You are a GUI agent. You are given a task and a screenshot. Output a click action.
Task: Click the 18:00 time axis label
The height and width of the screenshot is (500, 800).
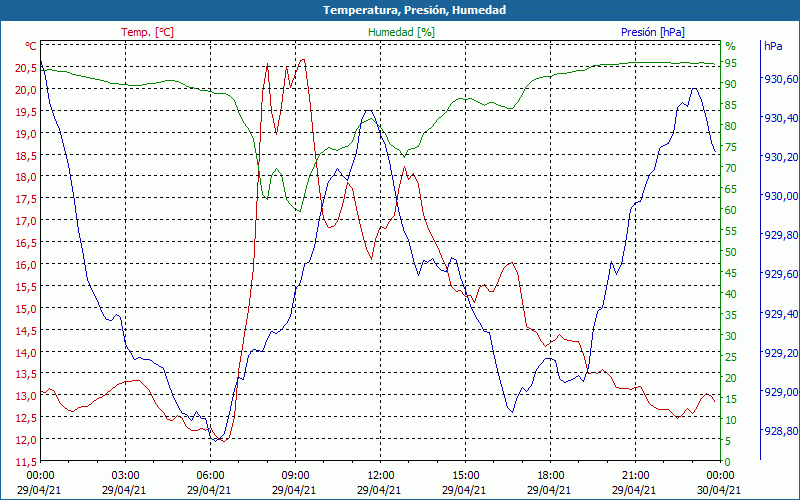click(x=551, y=475)
